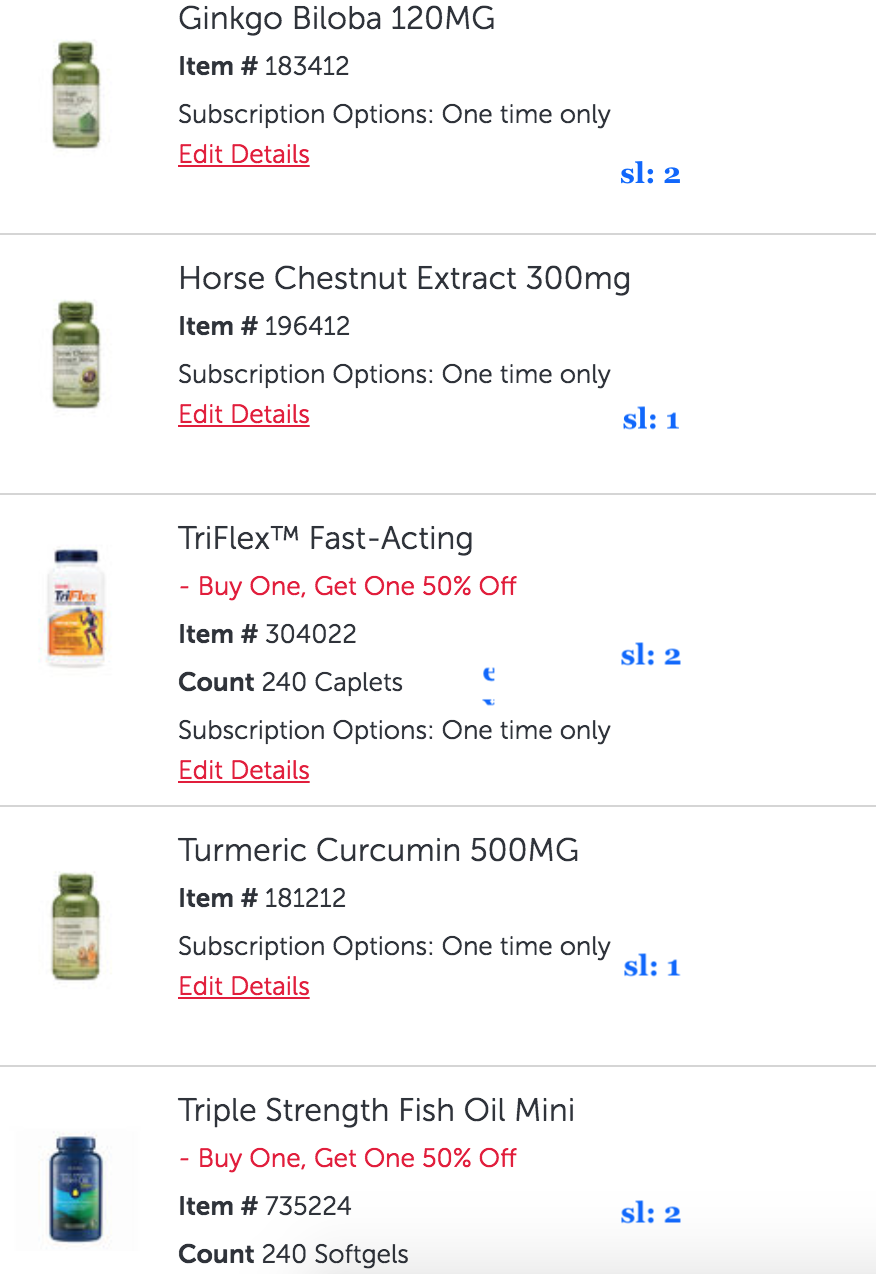This screenshot has height=1274, width=876.
Task: Select the 'sl: 1' quantity beside Turmeric Curcumin
Action: (651, 967)
